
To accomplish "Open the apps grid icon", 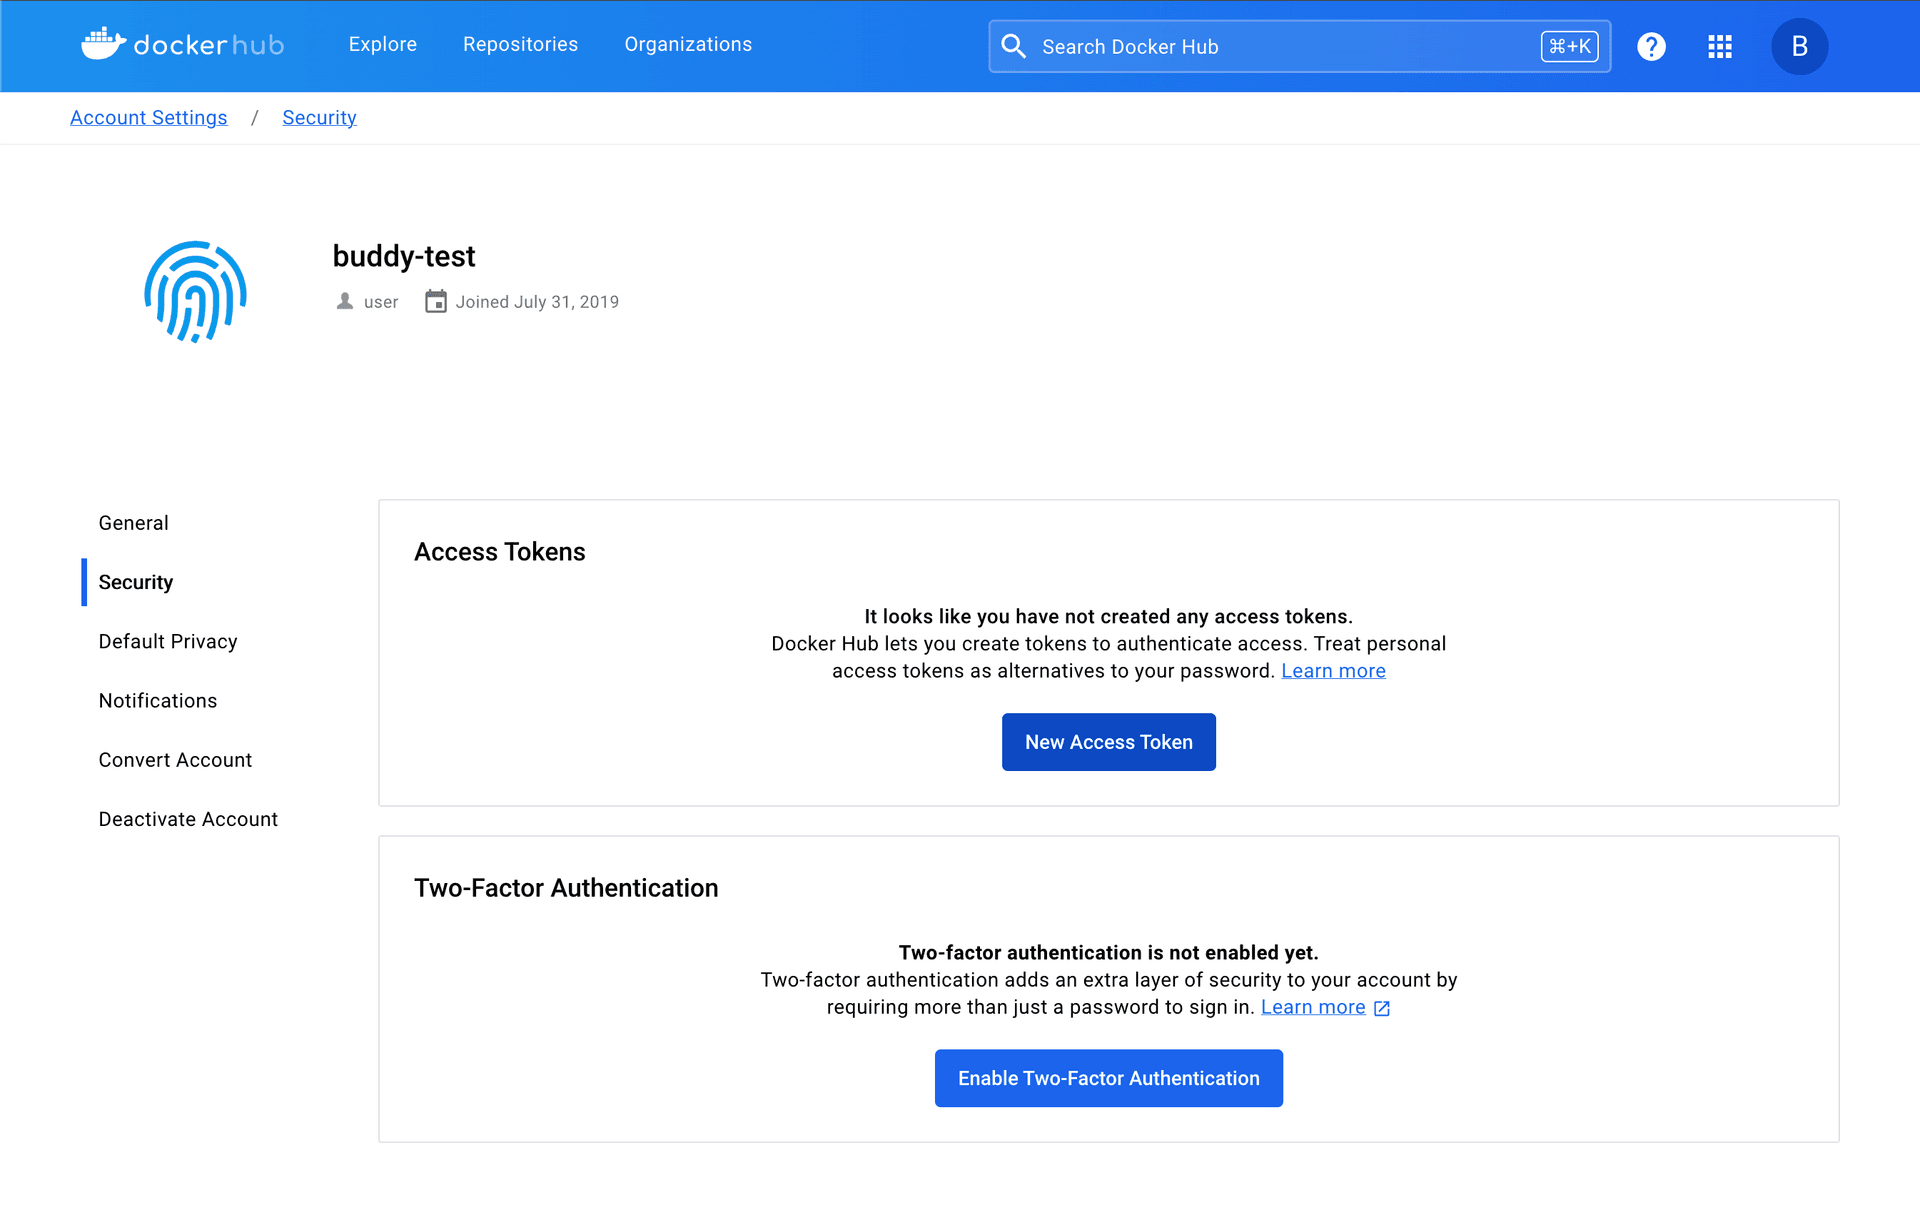I will (1719, 46).
